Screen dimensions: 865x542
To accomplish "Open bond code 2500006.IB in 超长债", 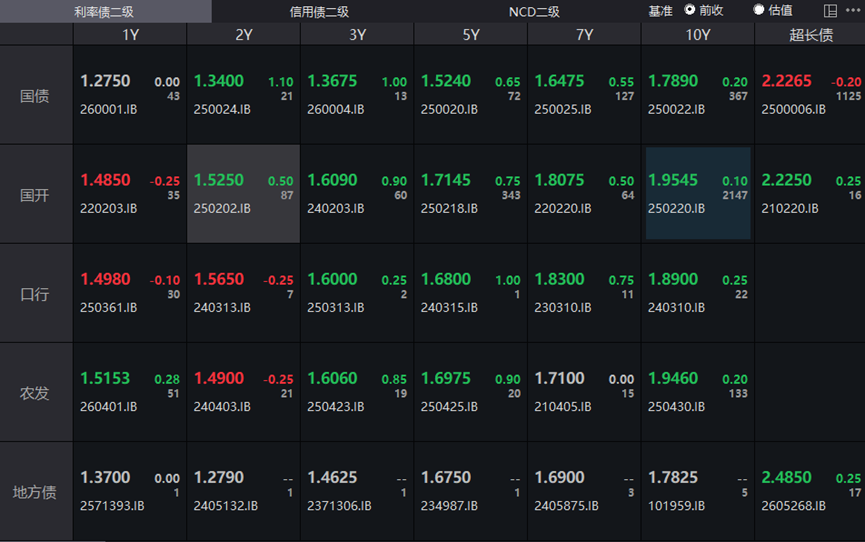I will [x=794, y=109].
